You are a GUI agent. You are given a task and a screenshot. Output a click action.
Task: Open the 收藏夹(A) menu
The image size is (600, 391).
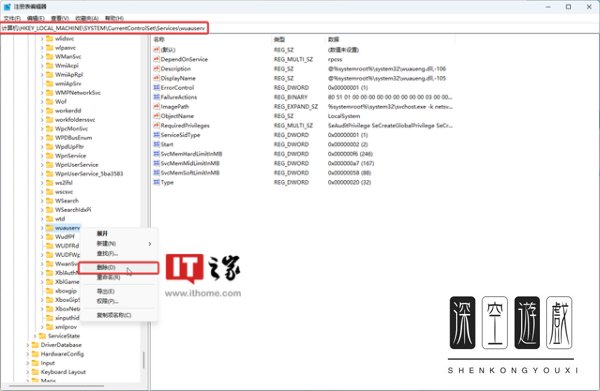click(87, 18)
